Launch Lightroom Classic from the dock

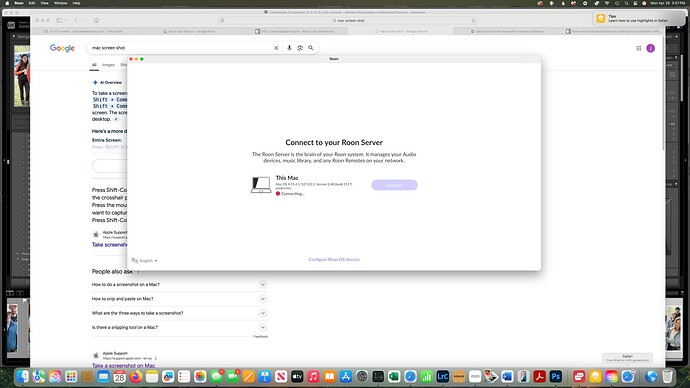pos(442,377)
